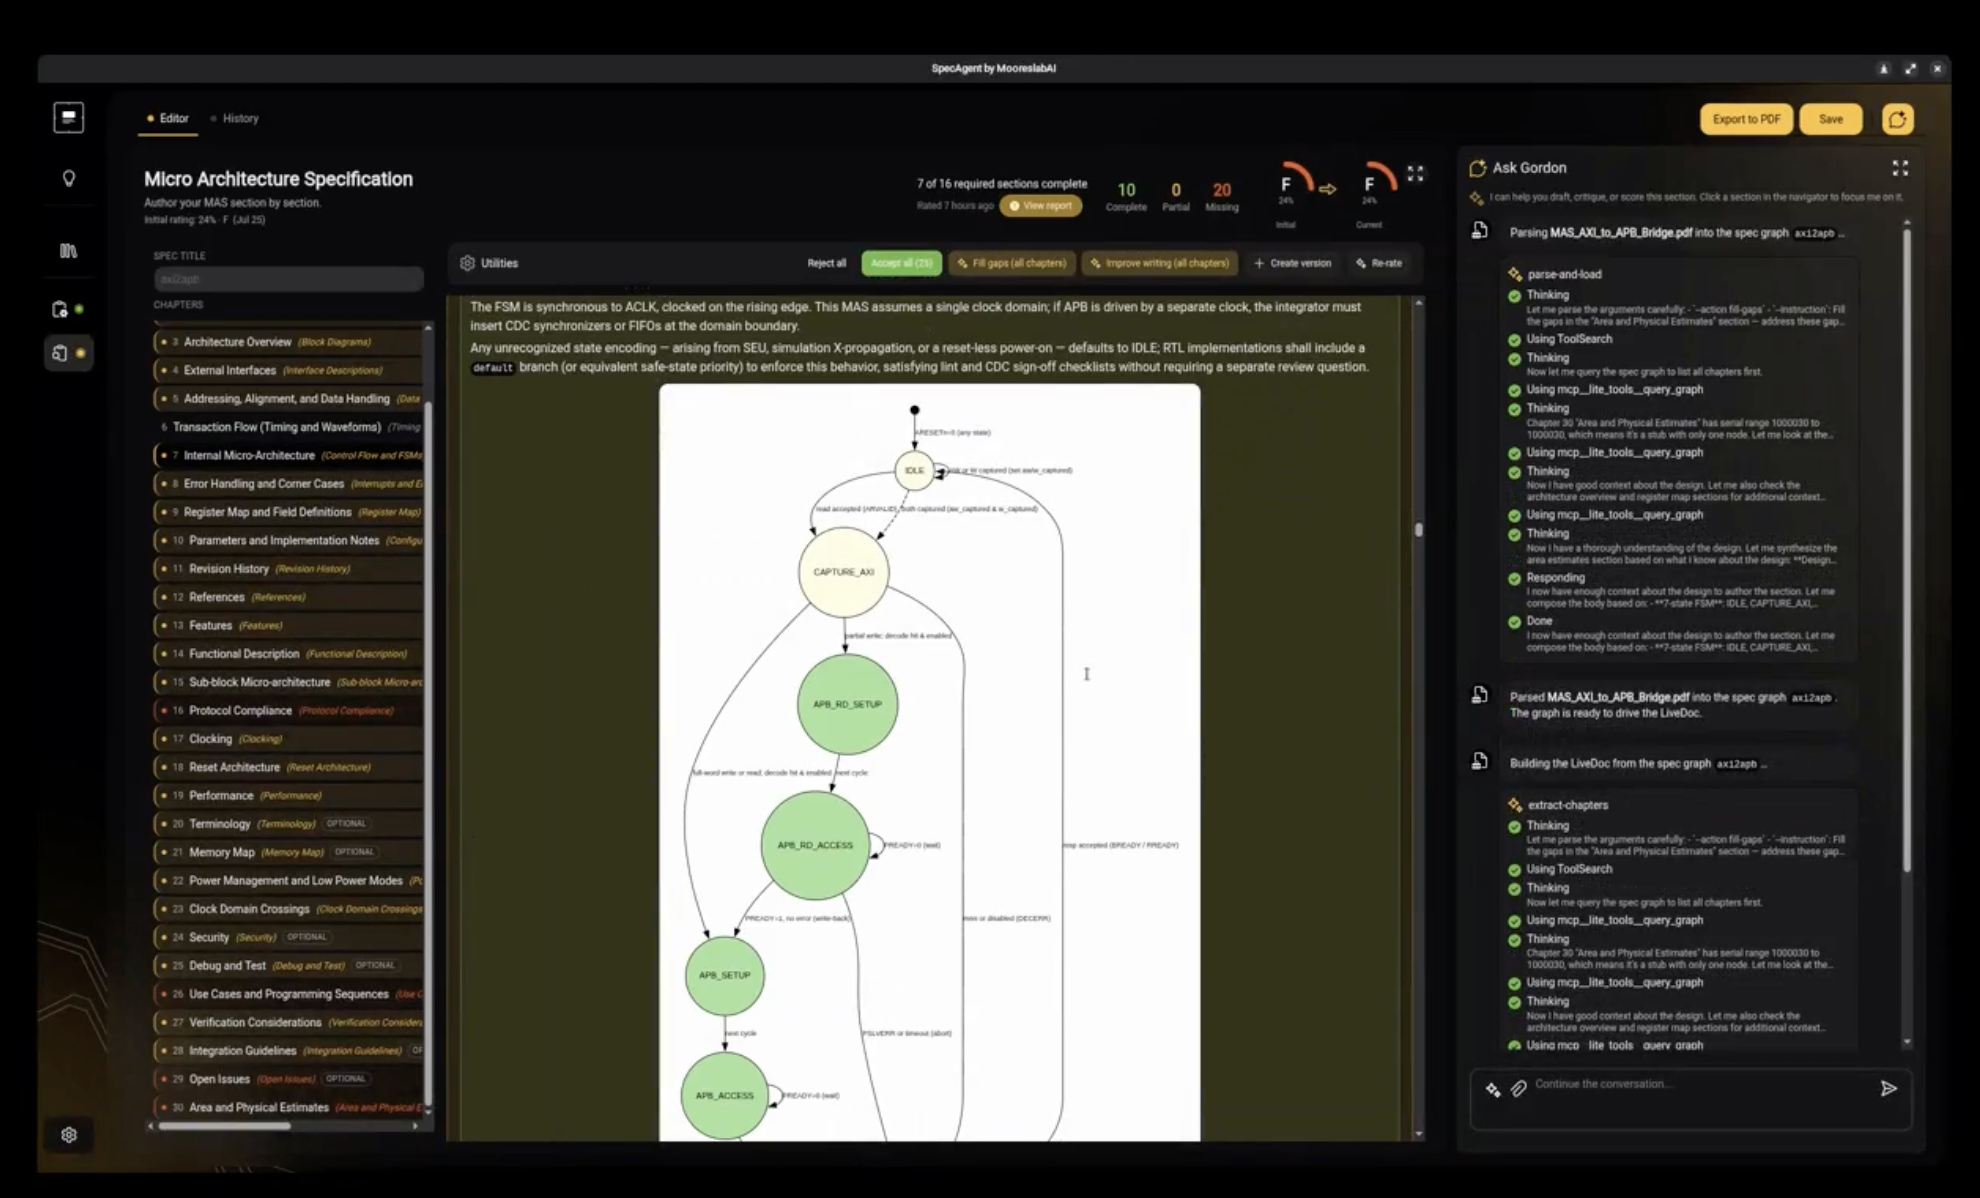This screenshot has height=1198, width=1980.
Task: Click the Utilities gear icon
Action: coord(467,263)
